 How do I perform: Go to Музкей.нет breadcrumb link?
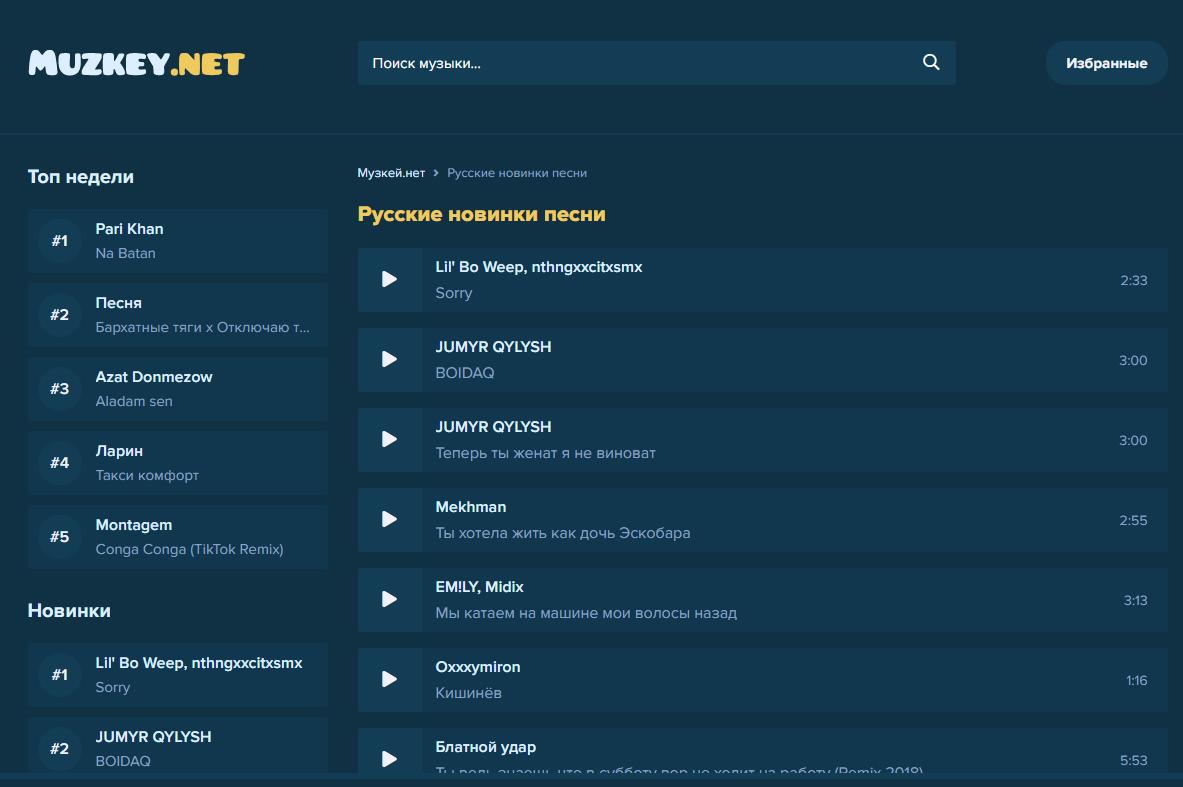391,173
